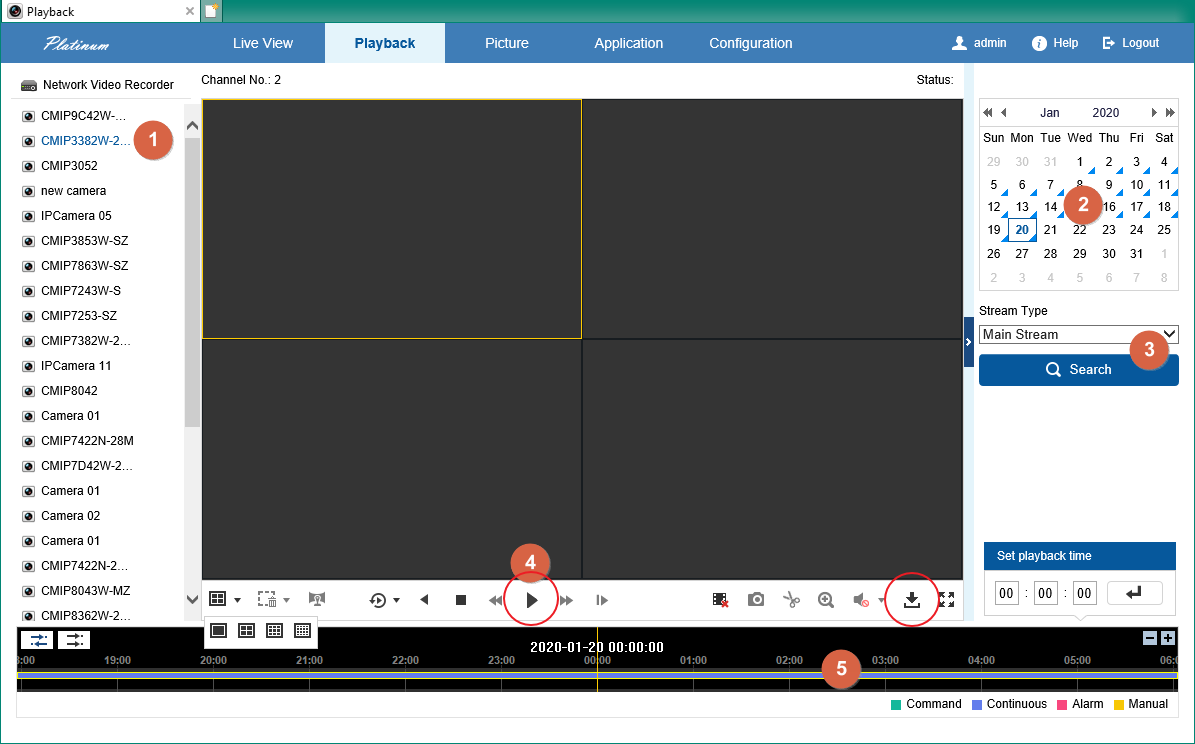Image resolution: width=1195 pixels, height=744 pixels.
Task: Capture a snapshot with the camera icon
Action: pyautogui.click(x=756, y=600)
